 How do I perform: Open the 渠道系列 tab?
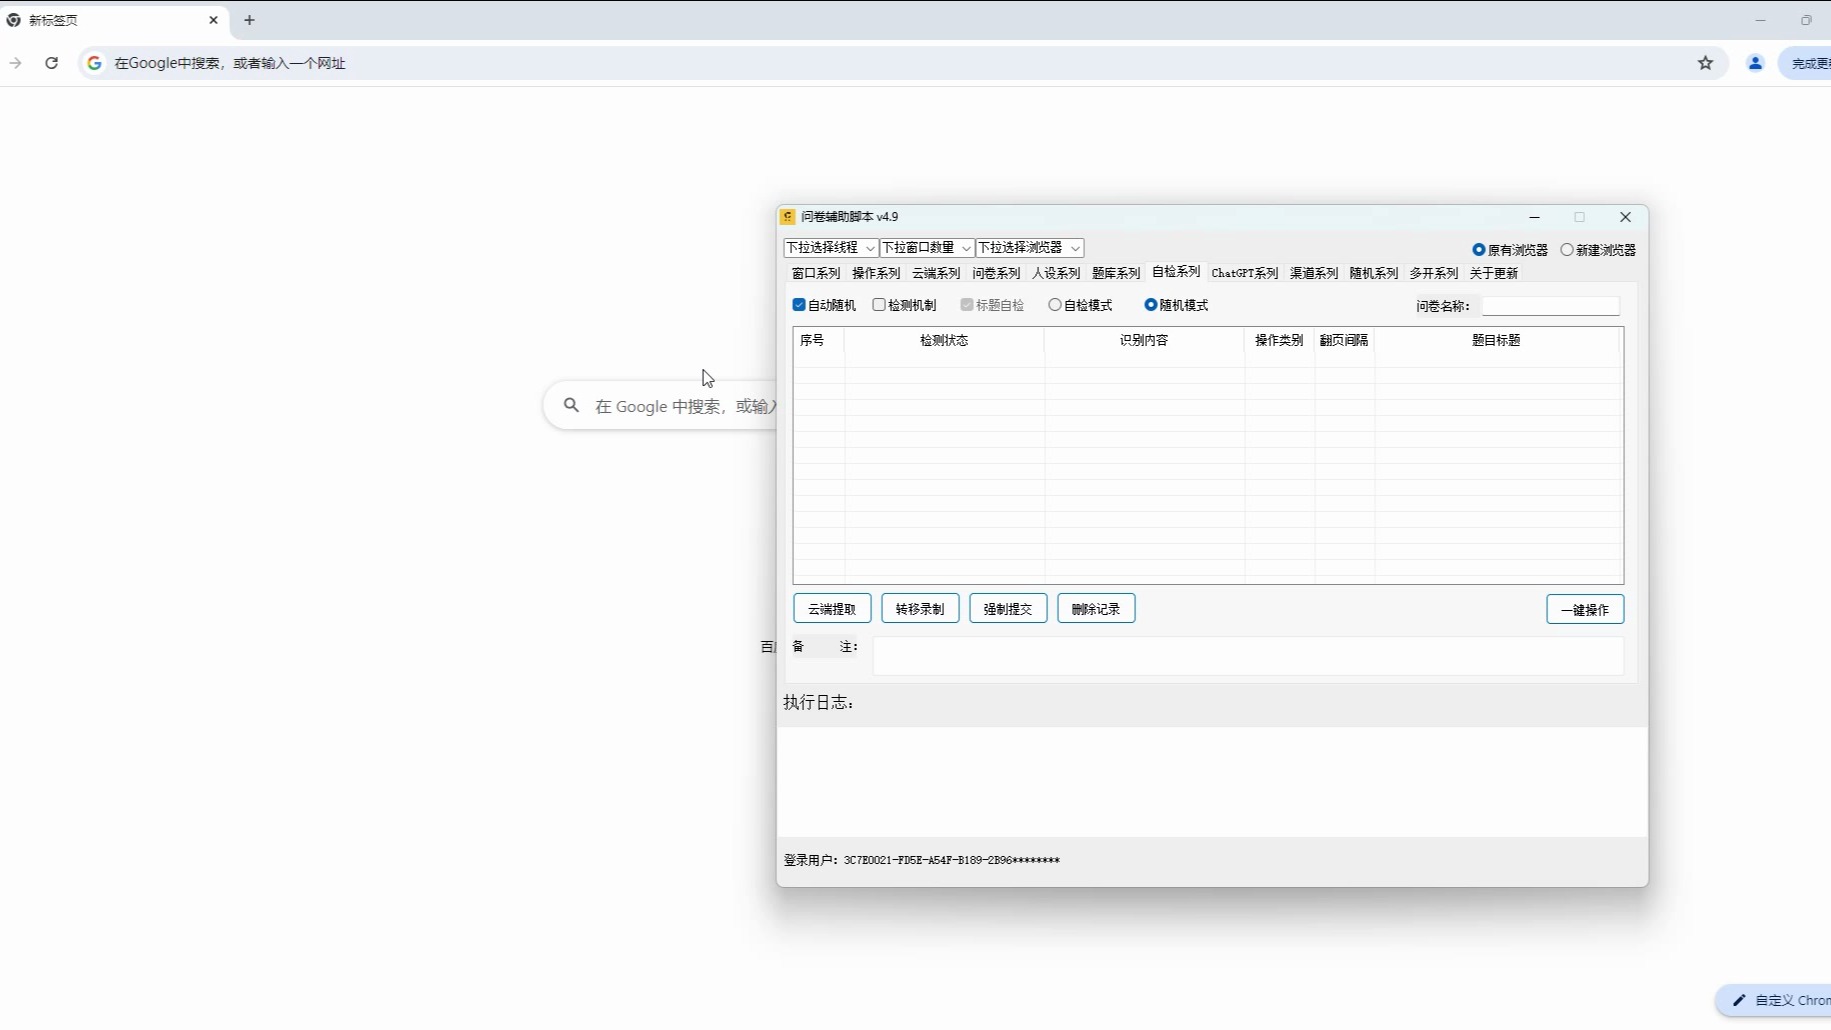(x=1314, y=273)
